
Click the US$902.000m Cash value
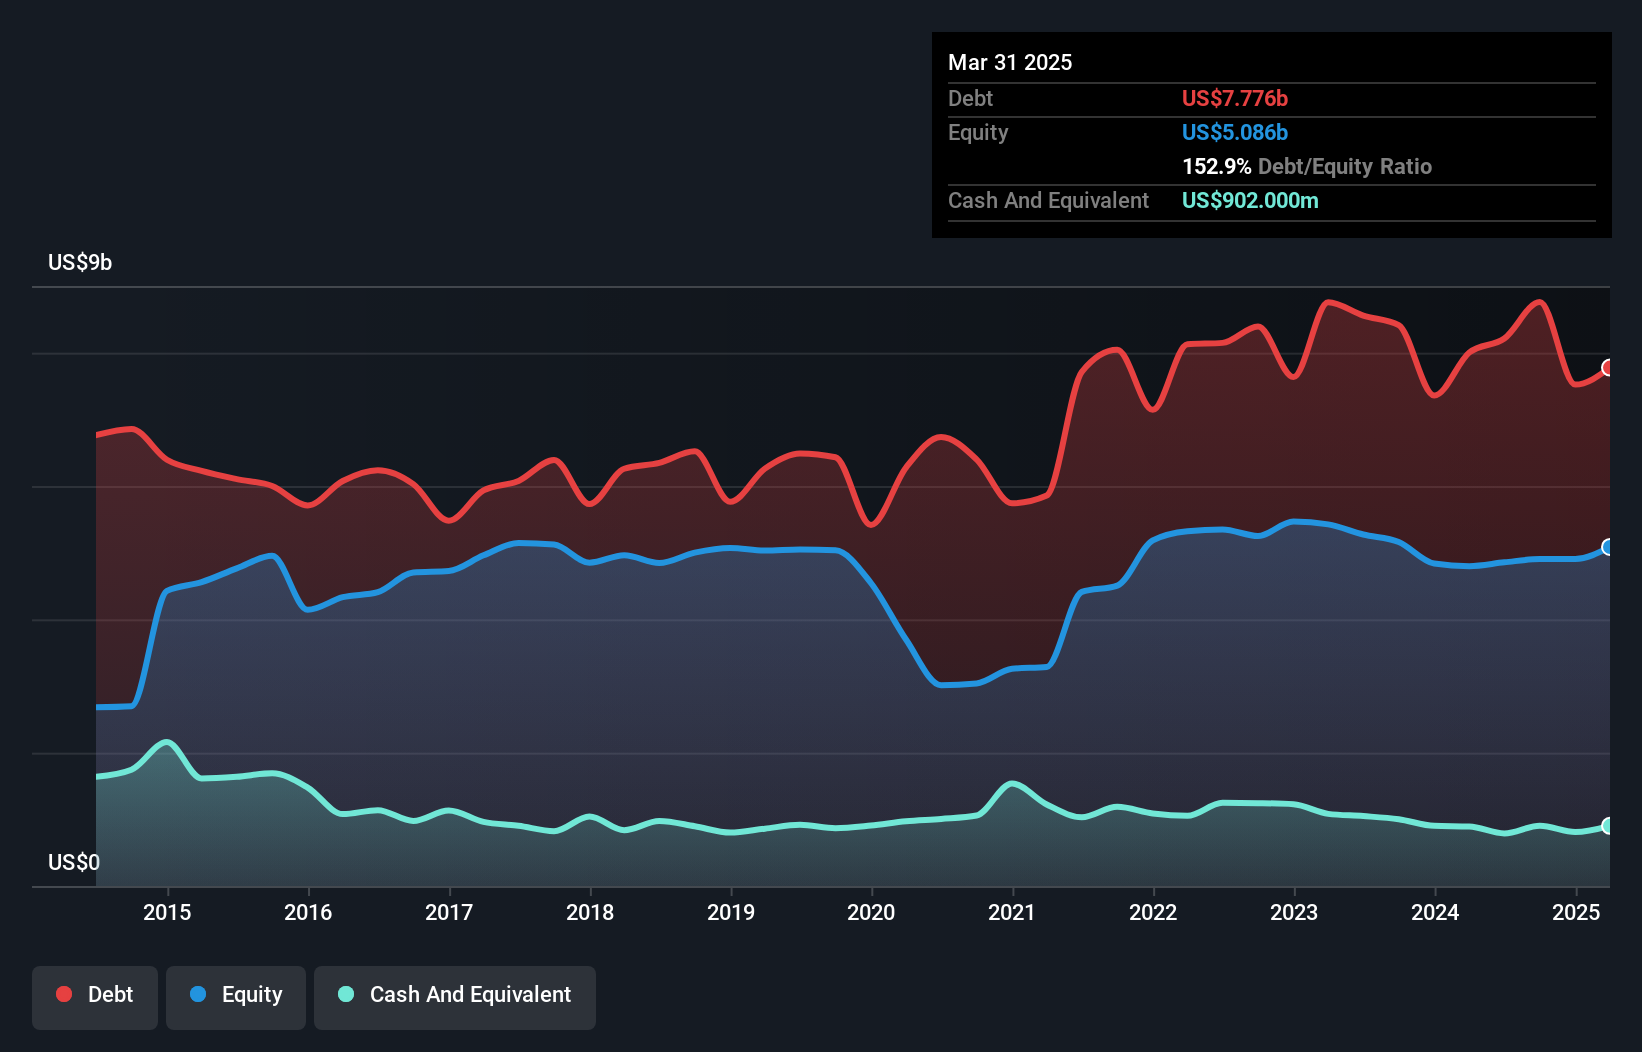1250,200
